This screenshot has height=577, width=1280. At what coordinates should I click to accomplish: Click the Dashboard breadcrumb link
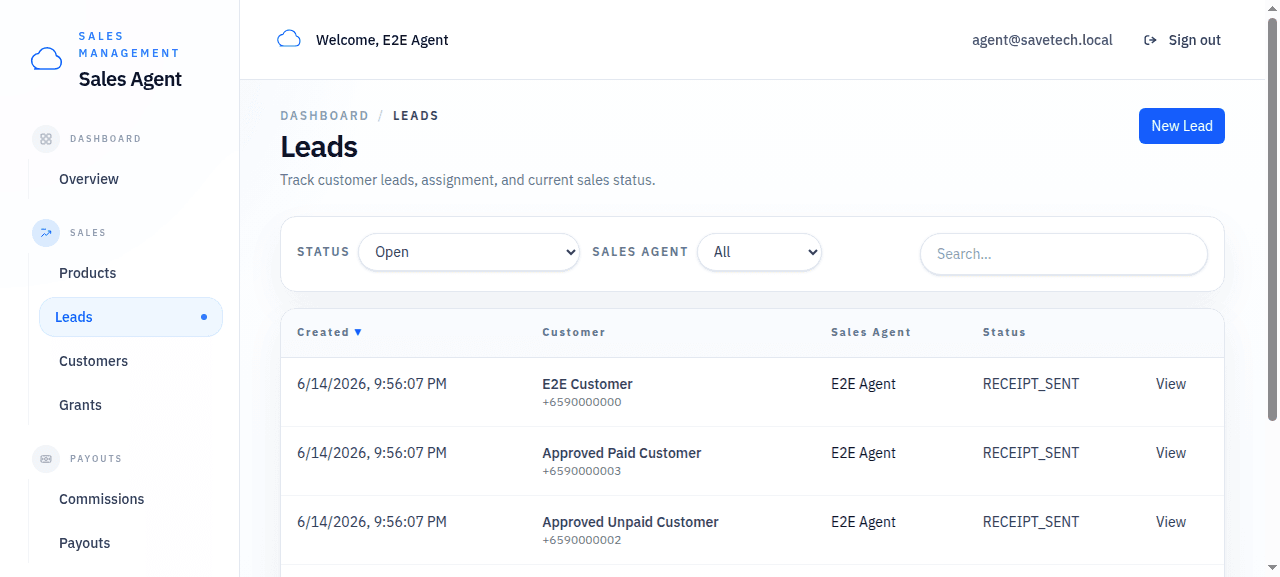(x=325, y=116)
